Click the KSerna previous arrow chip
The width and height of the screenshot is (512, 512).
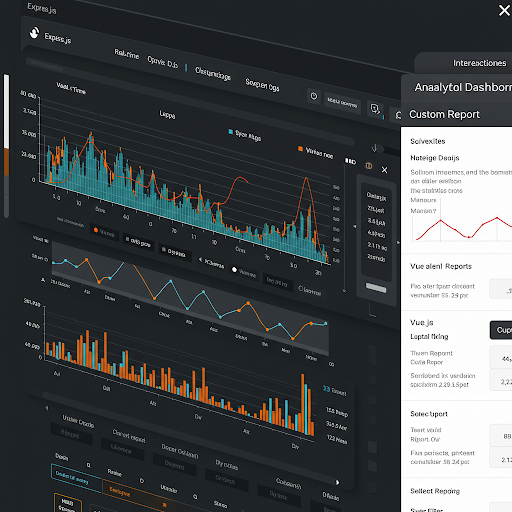[x=211, y=263]
